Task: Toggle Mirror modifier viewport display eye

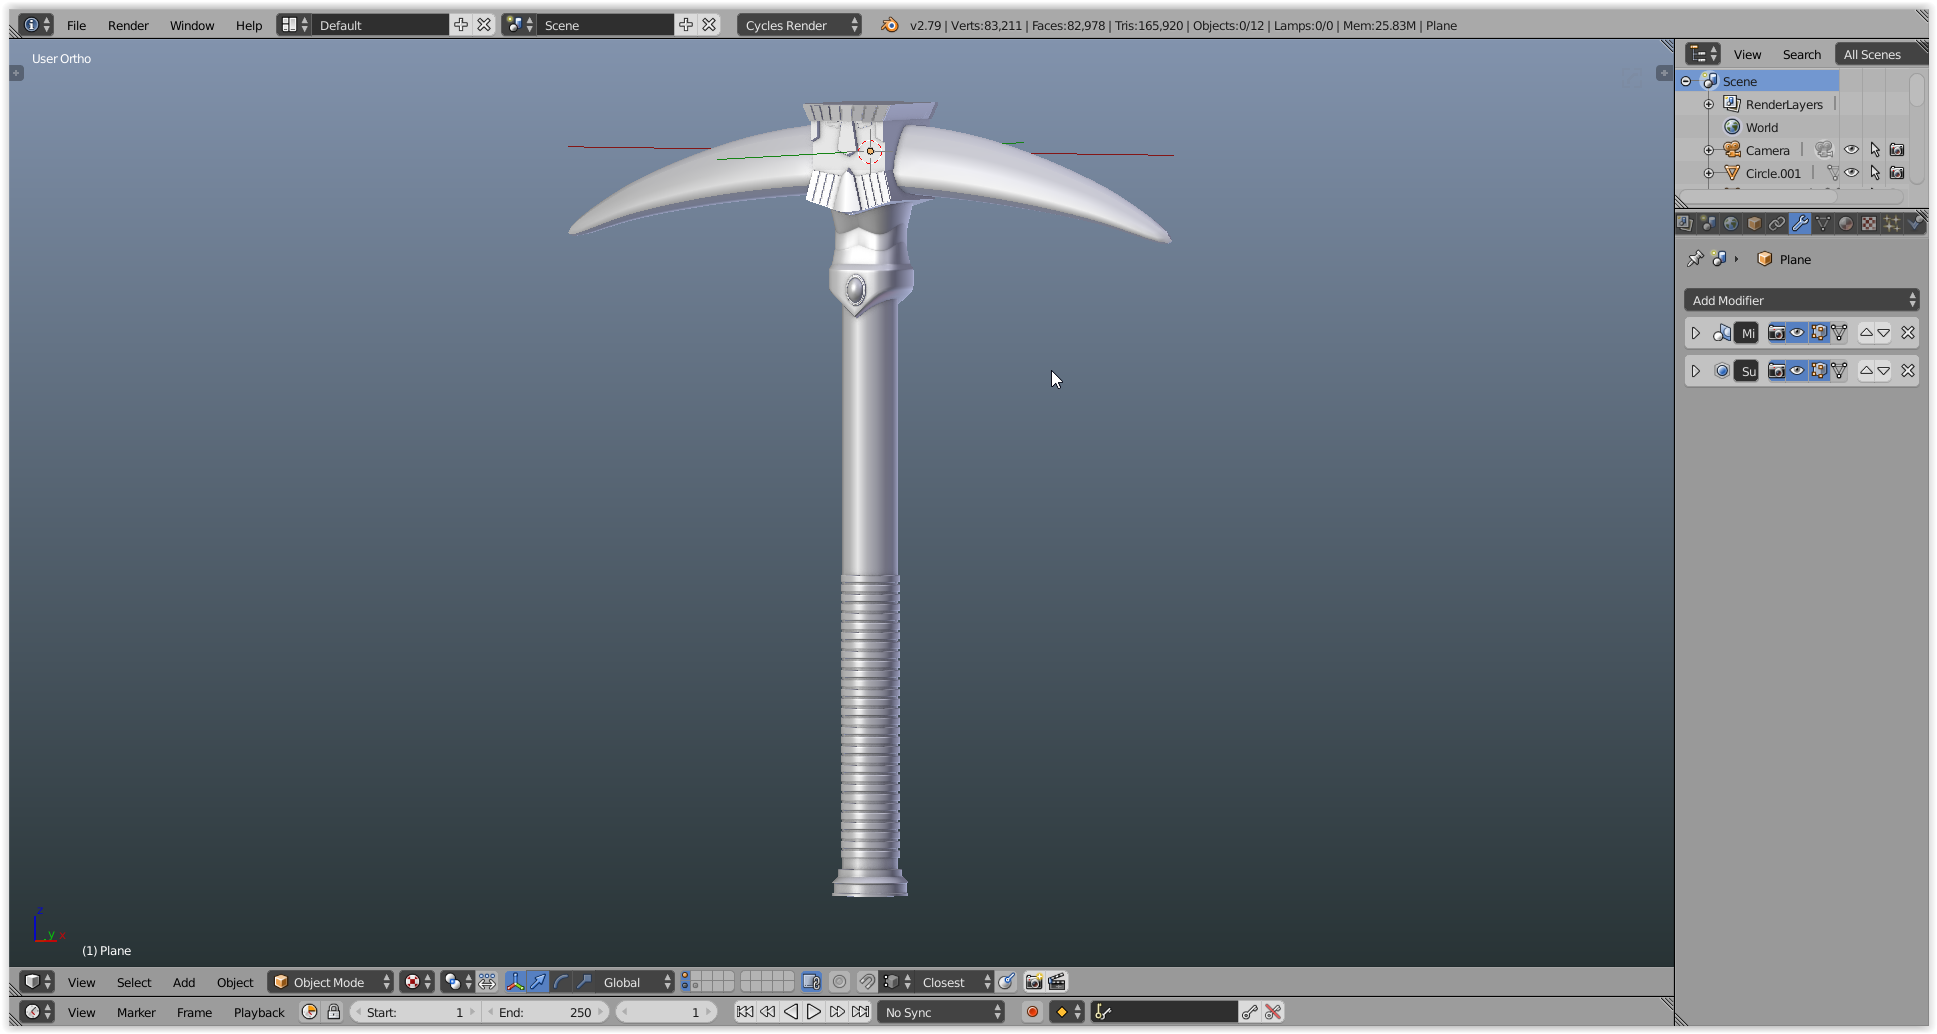Action: tap(1797, 333)
